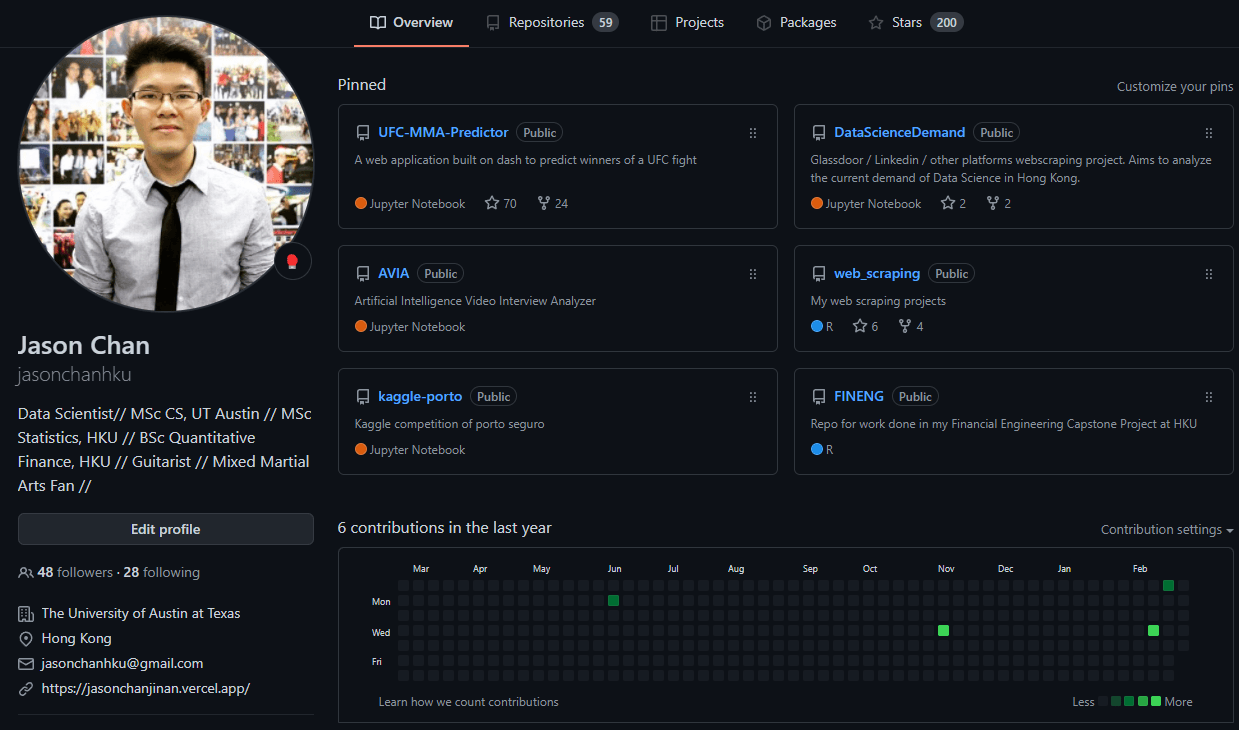Image resolution: width=1239 pixels, height=730 pixels.
Task: Click the stars count badge 200
Action: coord(947,22)
